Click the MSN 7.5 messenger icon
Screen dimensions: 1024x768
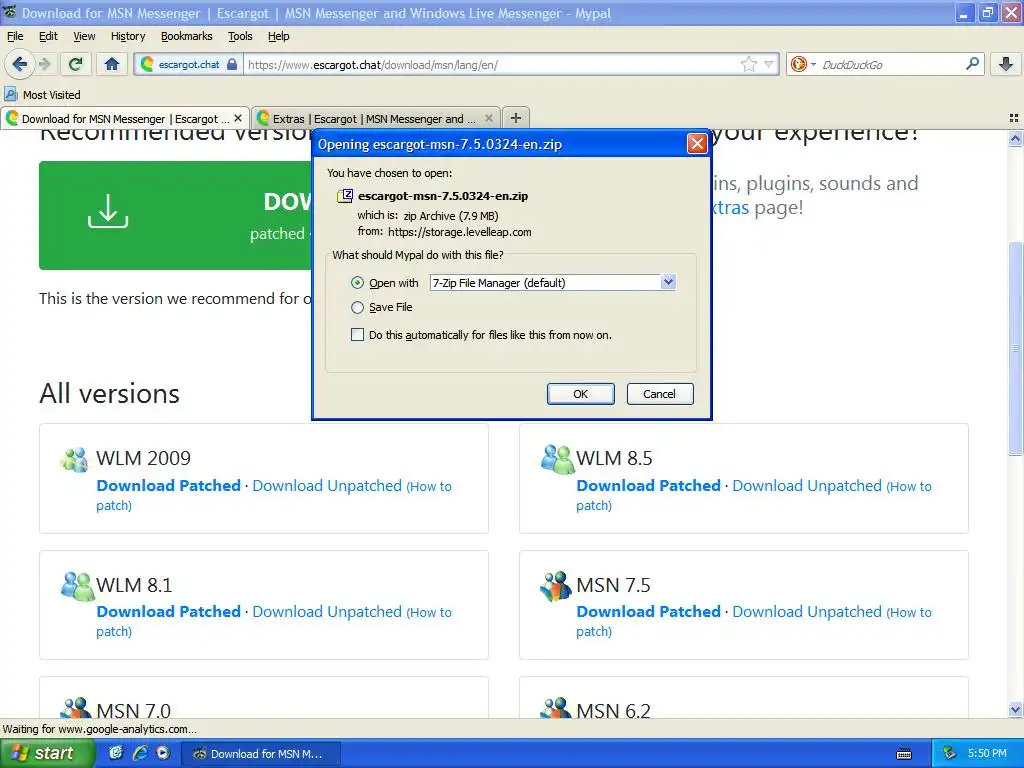coord(556,586)
